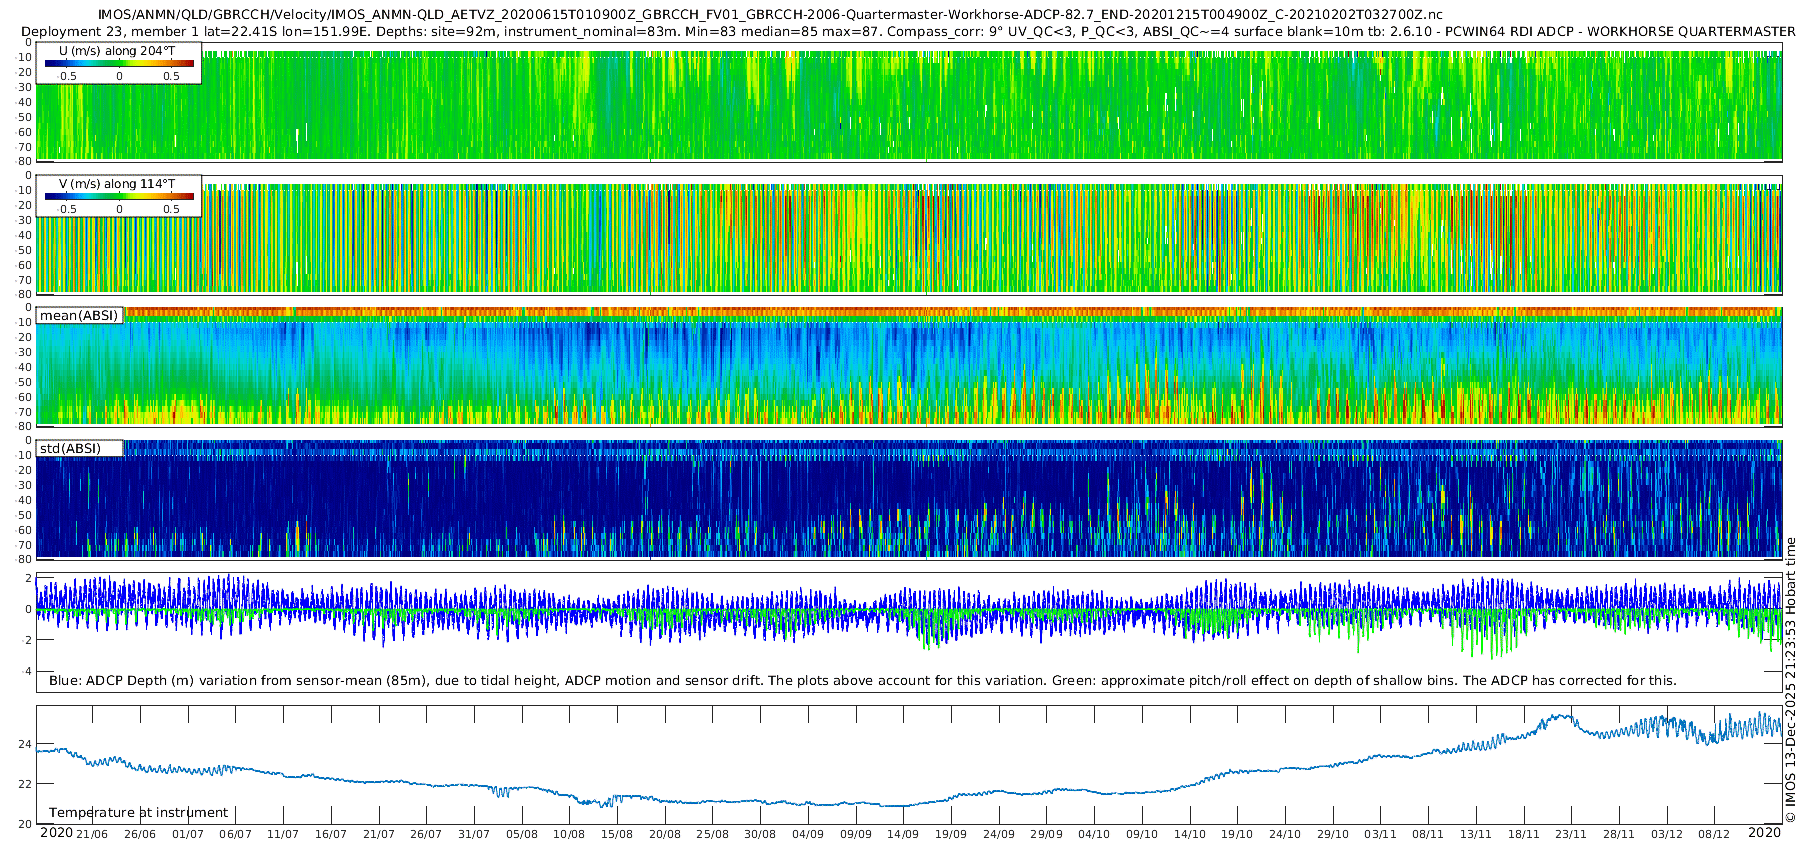This screenshot has height=850, width=1800.
Task: Click the temperature axis 24 tick label
Action: click(25, 745)
